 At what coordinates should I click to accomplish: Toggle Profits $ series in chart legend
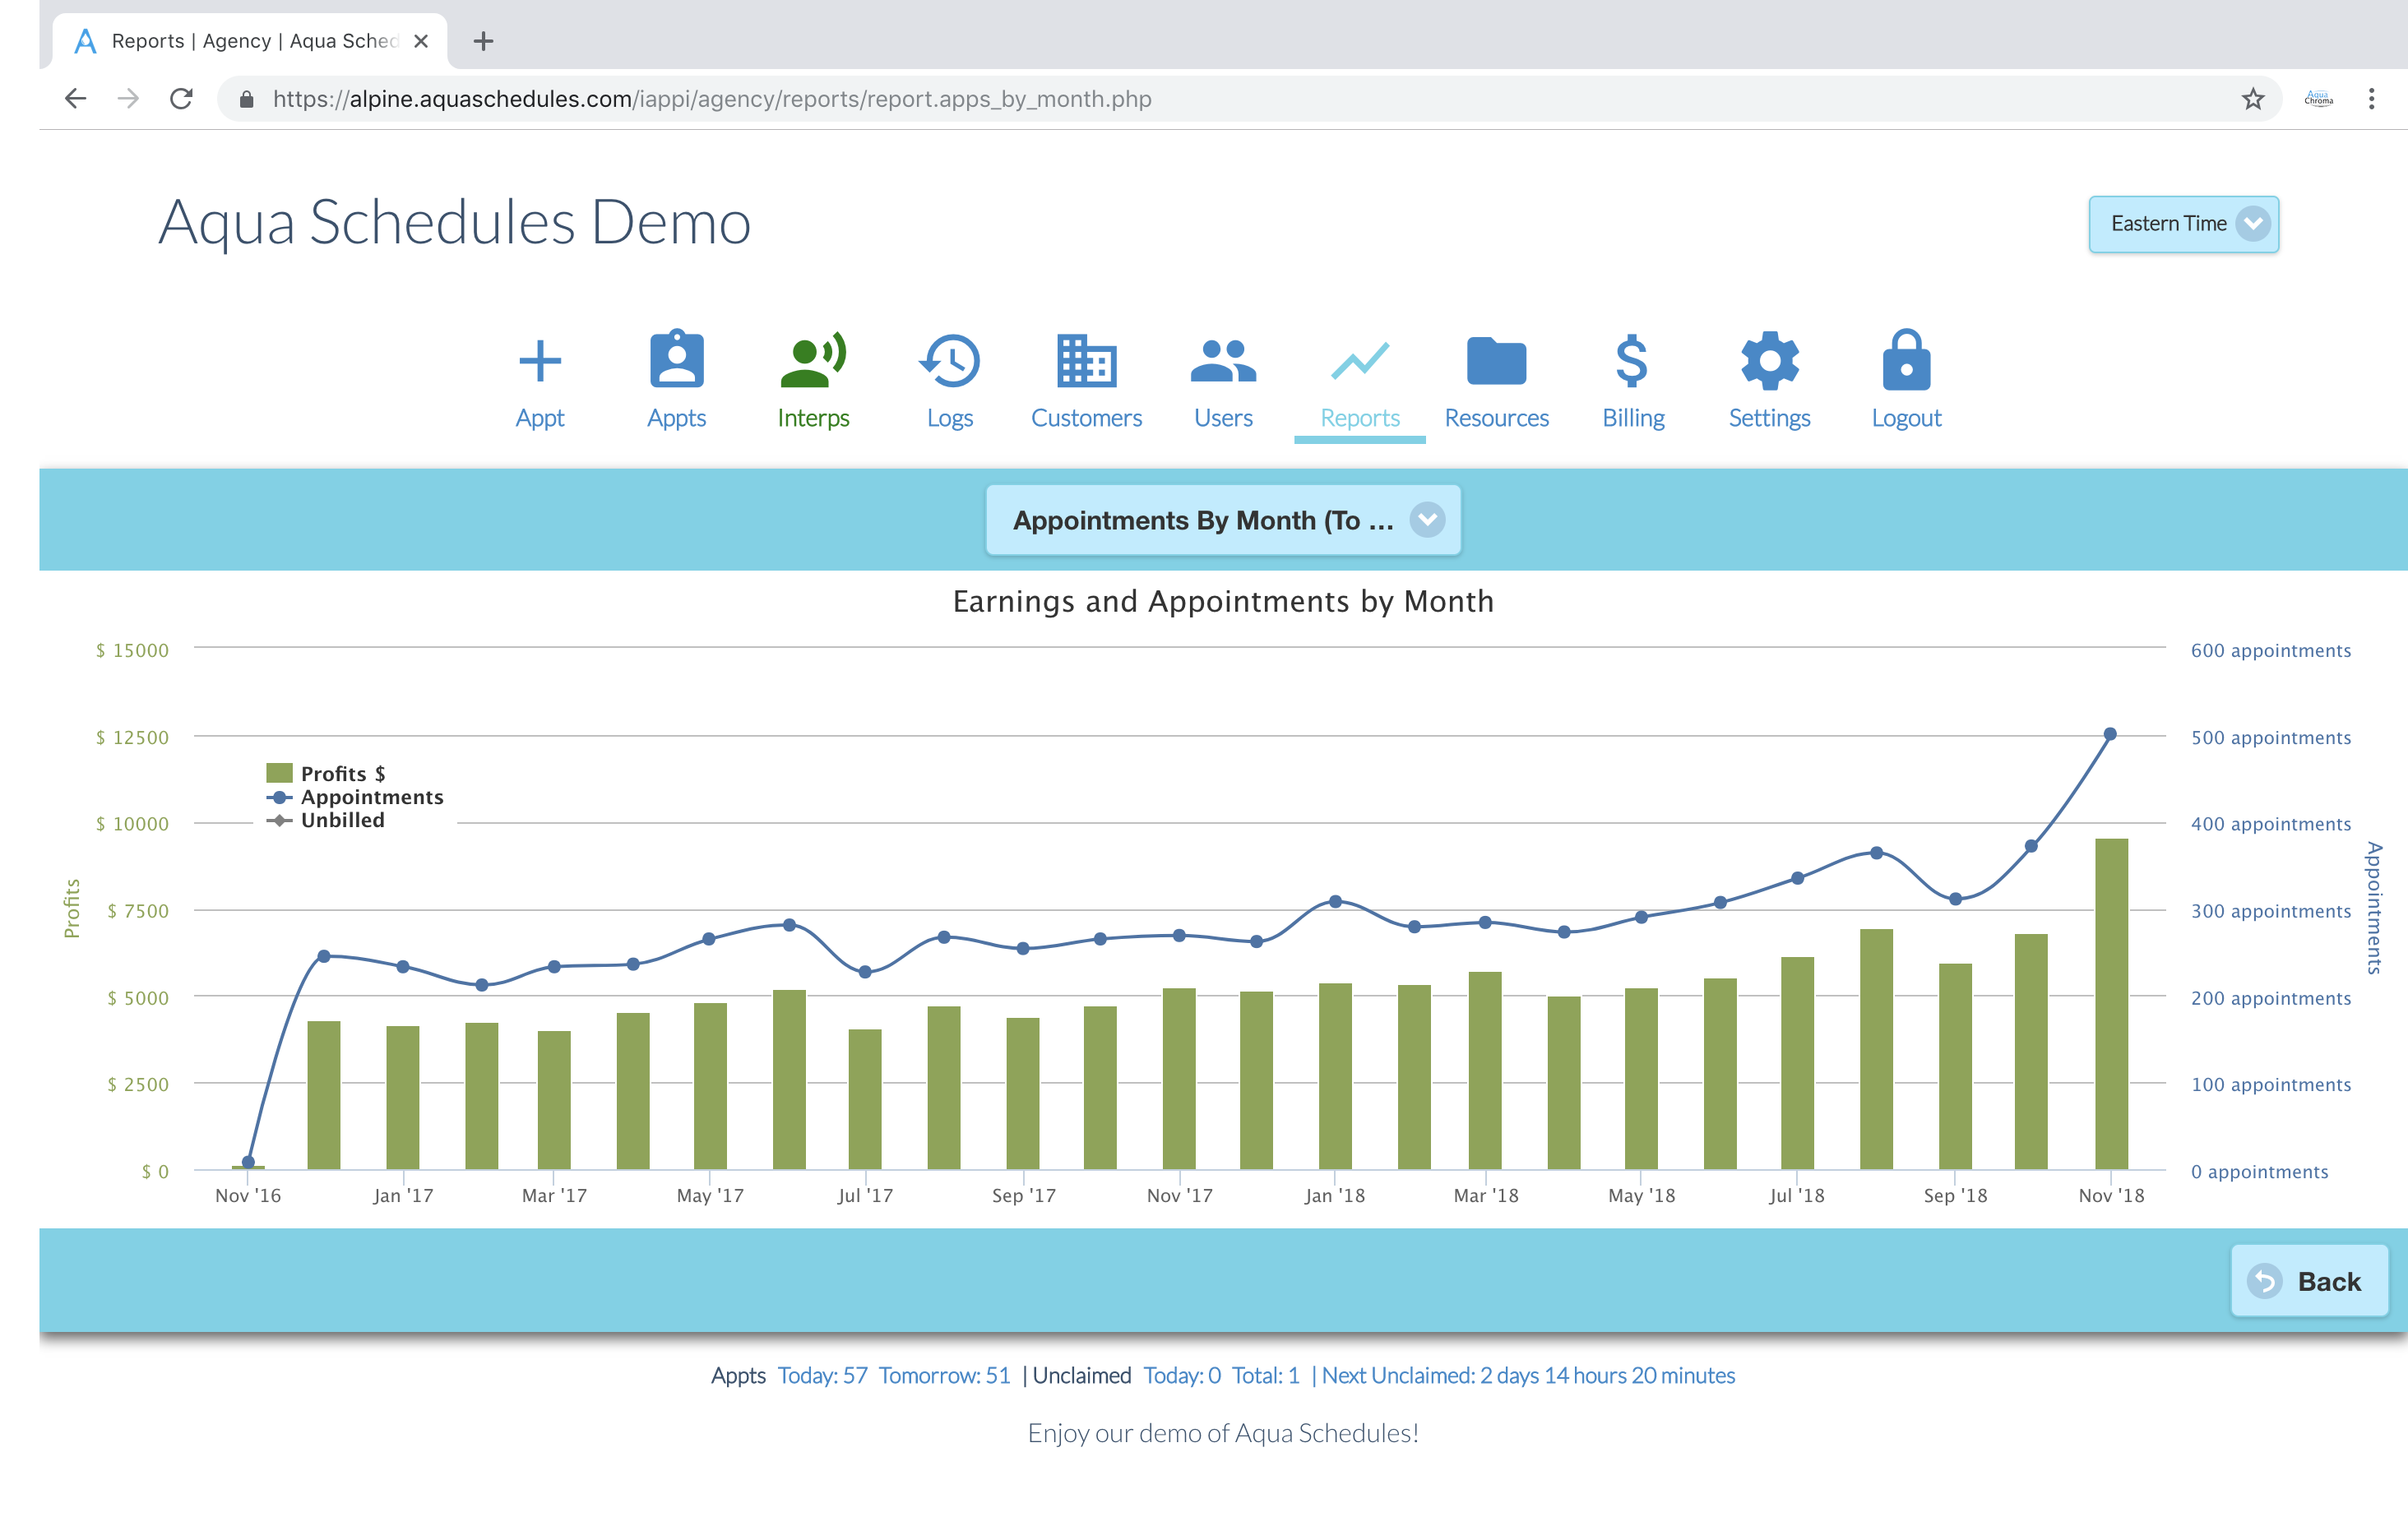click(x=326, y=773)
